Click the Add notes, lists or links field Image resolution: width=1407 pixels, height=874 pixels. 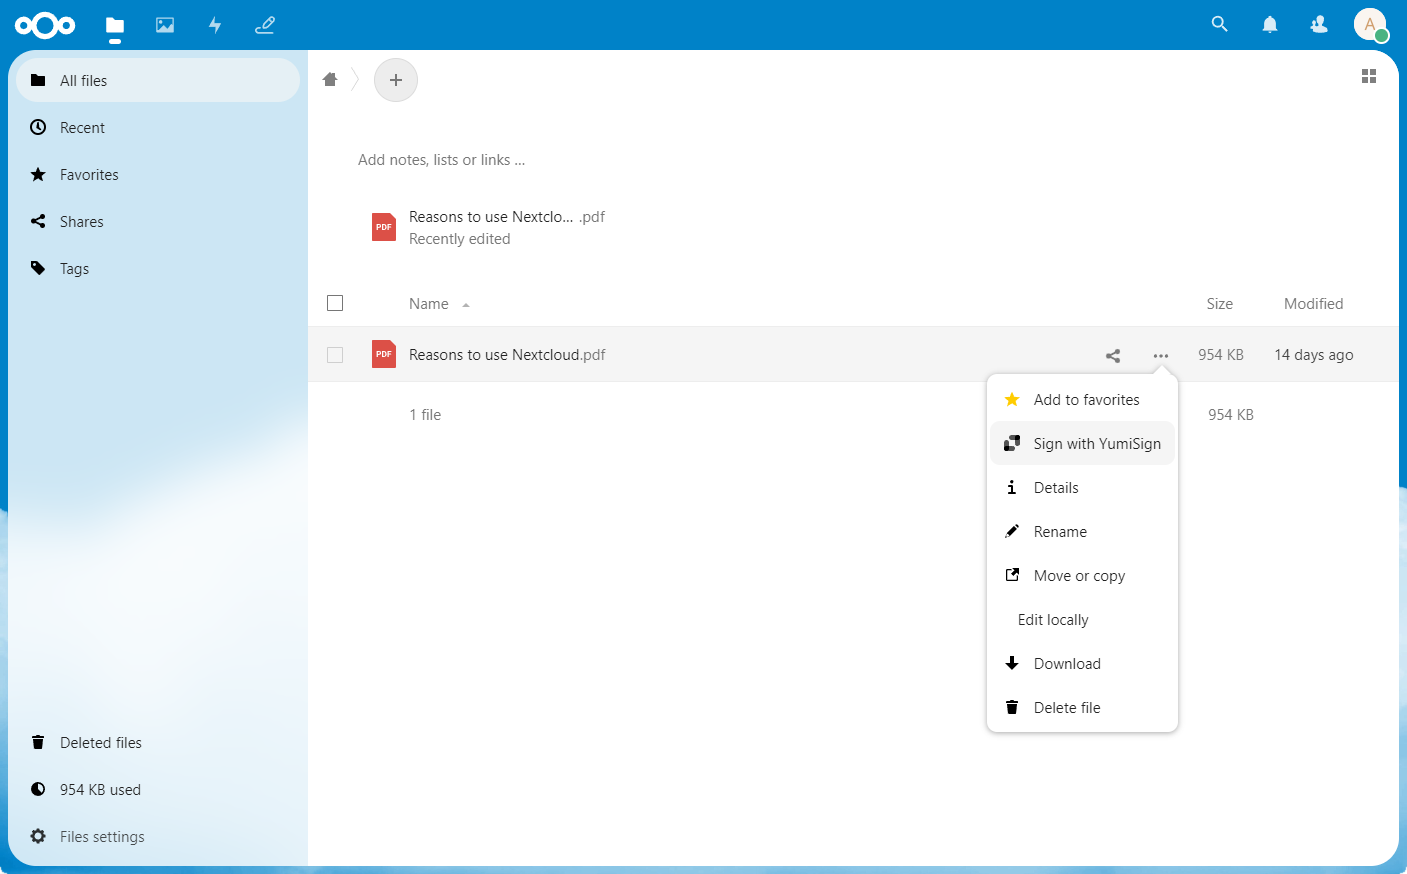[x=441, y=160]
